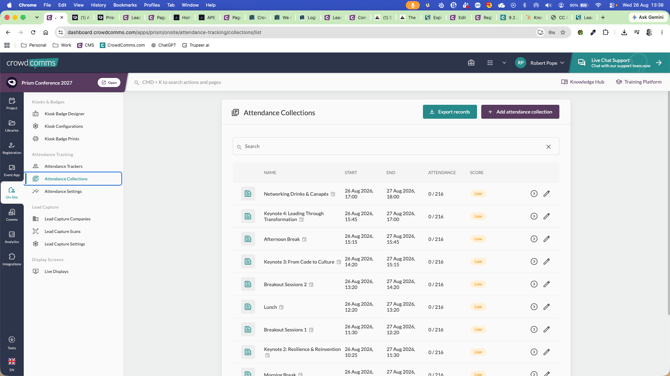Edit the Keynote 2: Resilience & Reinvention row
670x376 pixels.
coord(547,352)
